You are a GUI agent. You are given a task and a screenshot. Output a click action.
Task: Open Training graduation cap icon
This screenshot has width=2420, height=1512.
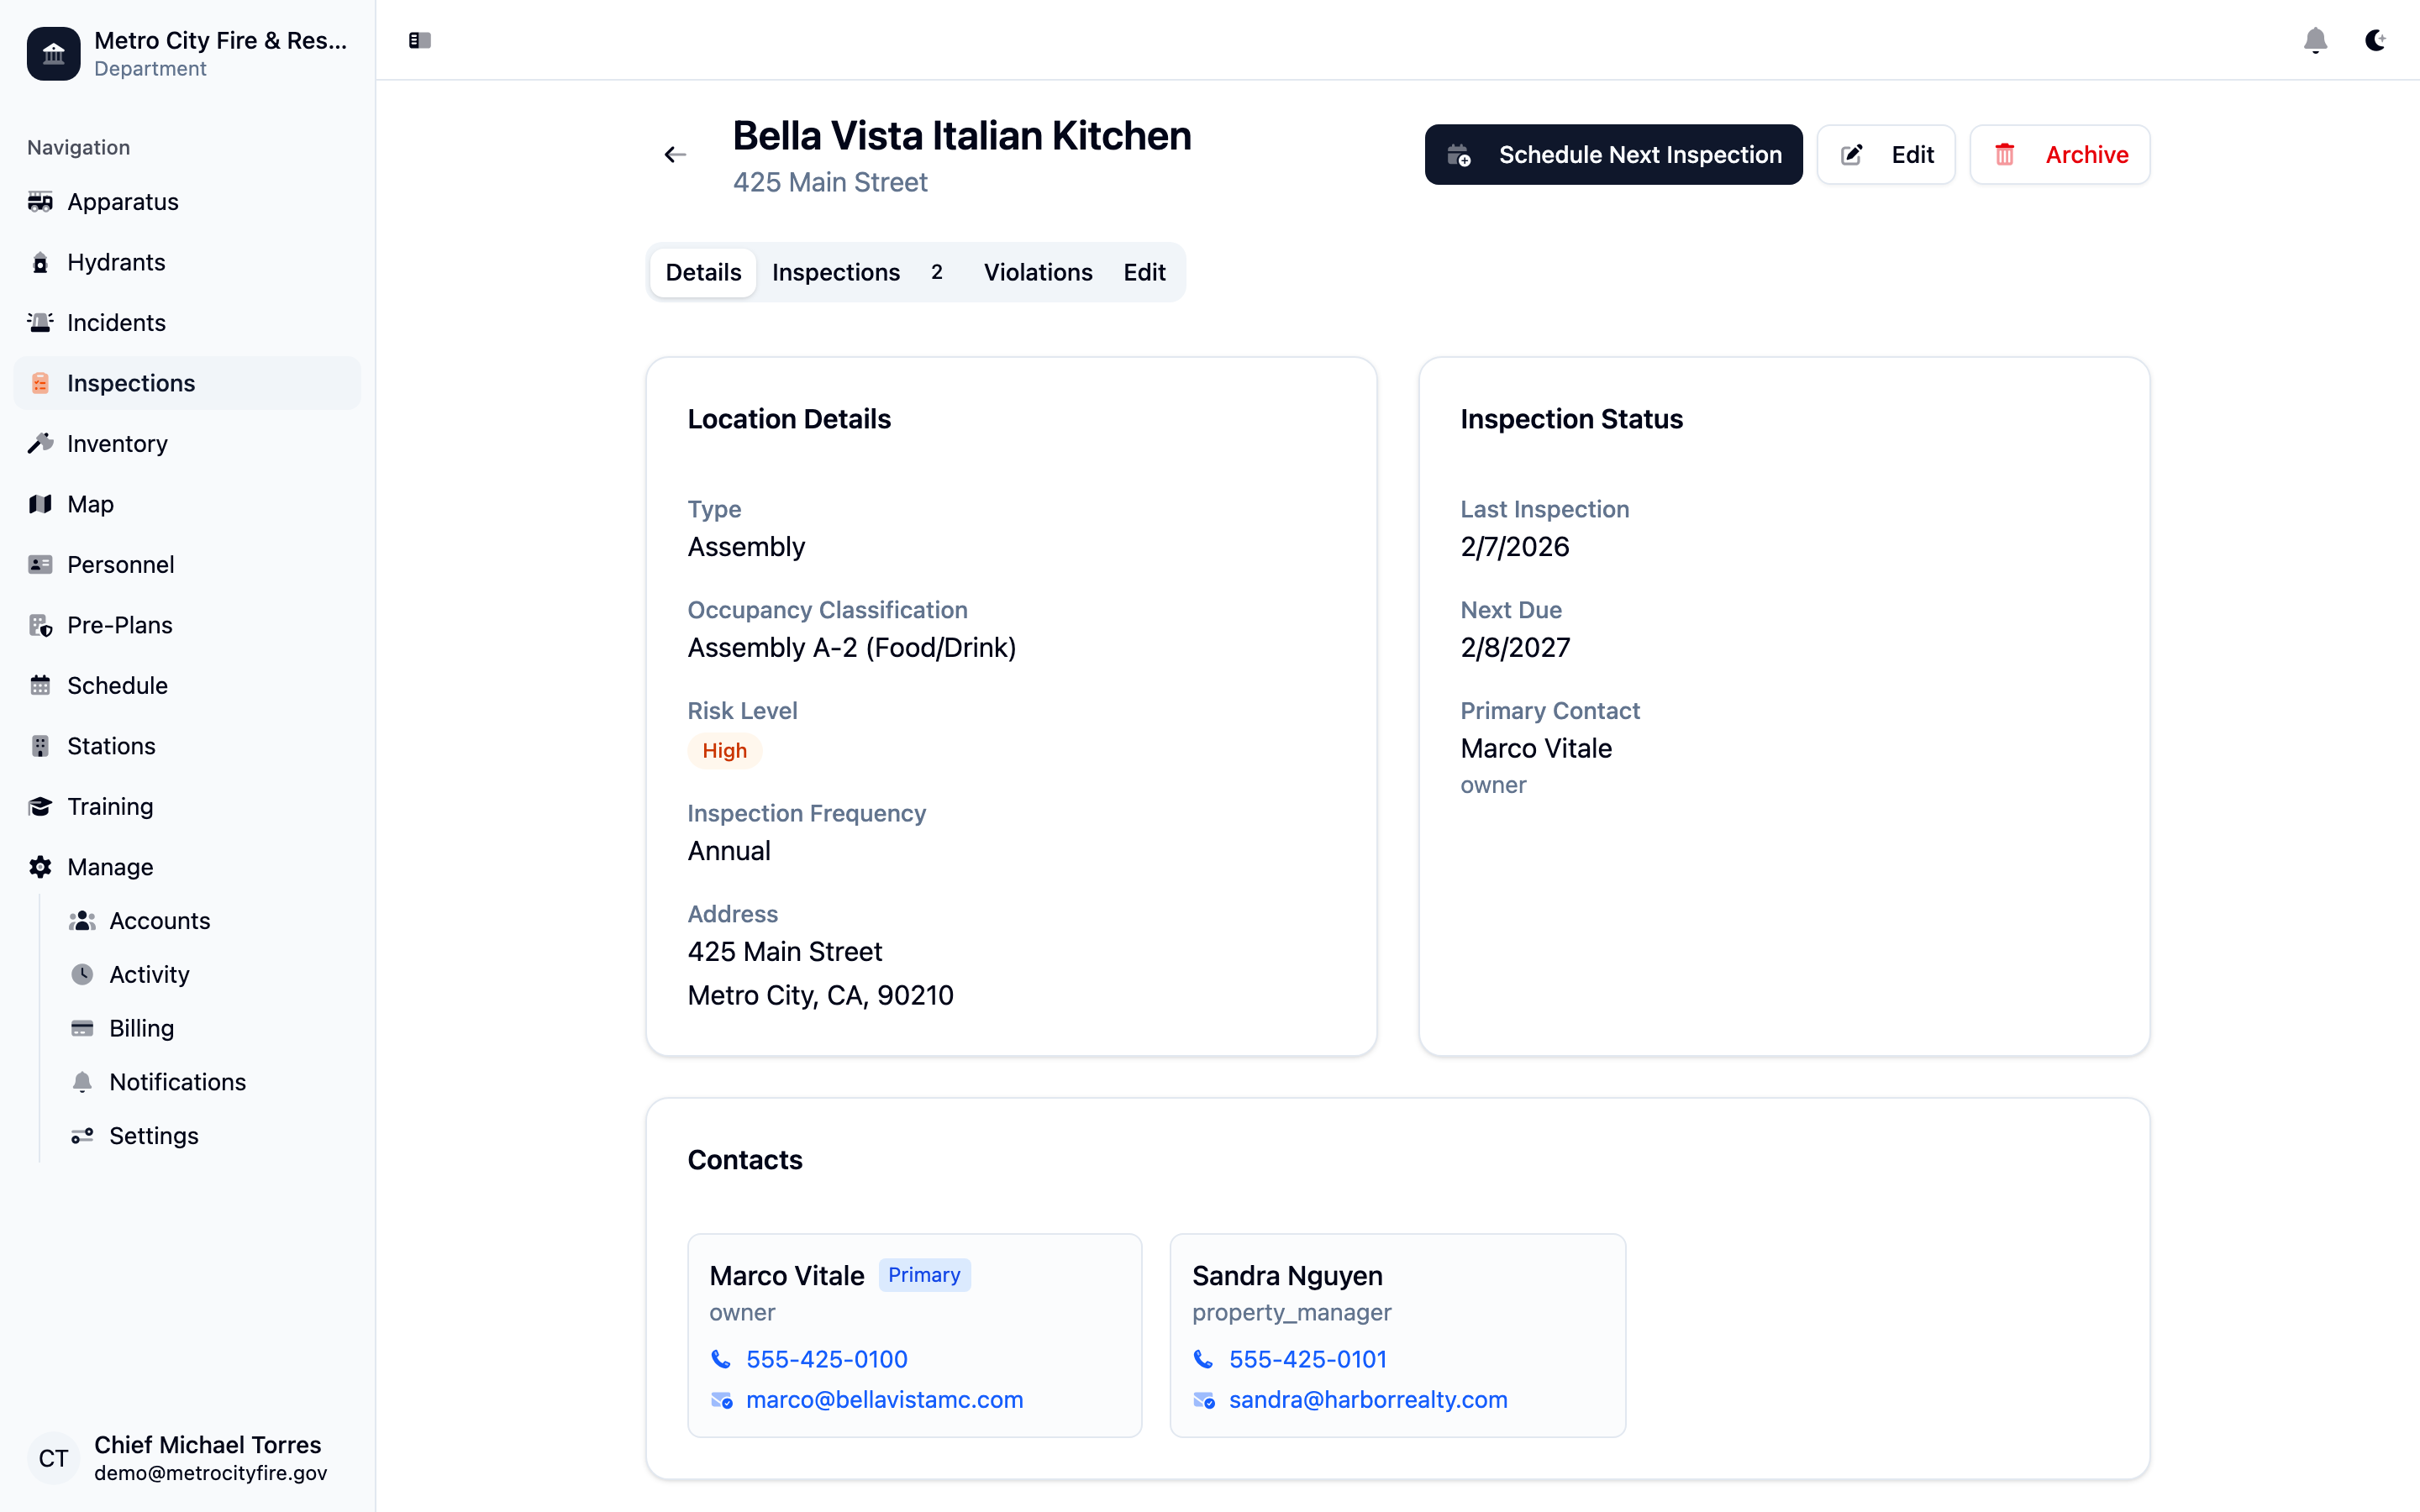tap(40, 807)
